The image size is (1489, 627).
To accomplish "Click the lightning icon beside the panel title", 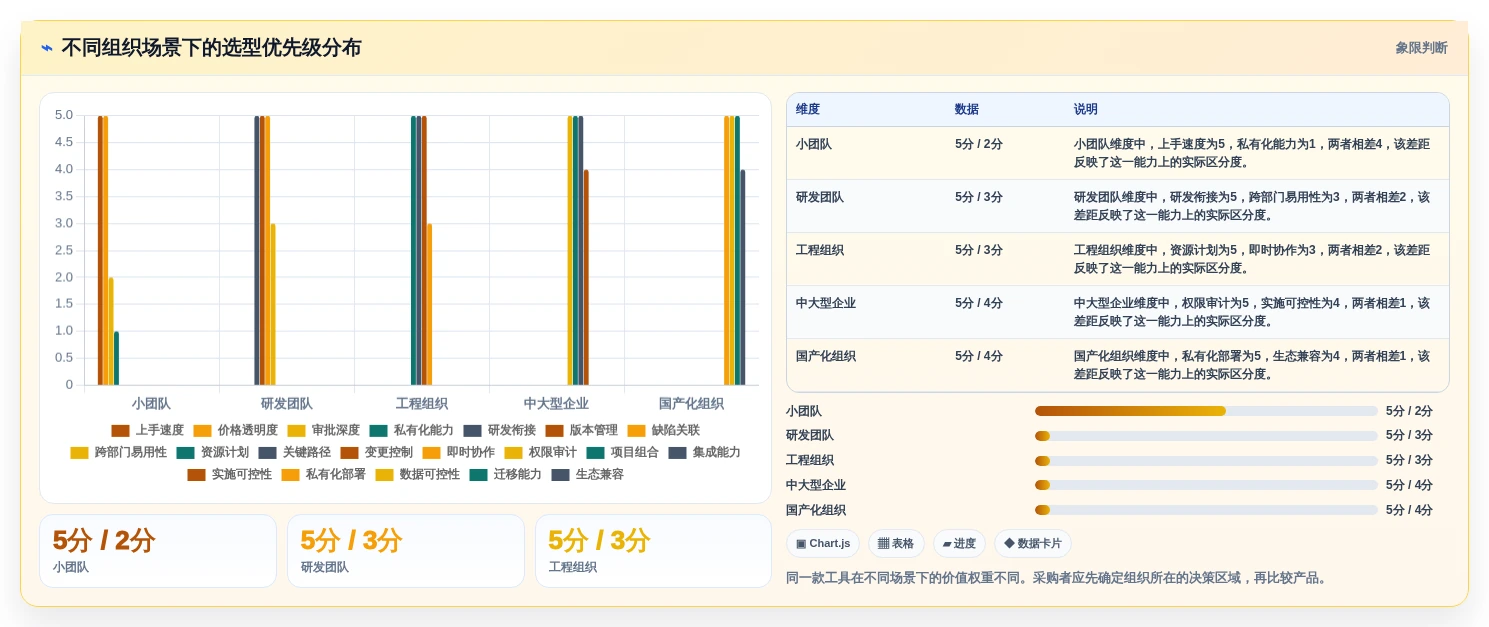I will click(47, 48).
